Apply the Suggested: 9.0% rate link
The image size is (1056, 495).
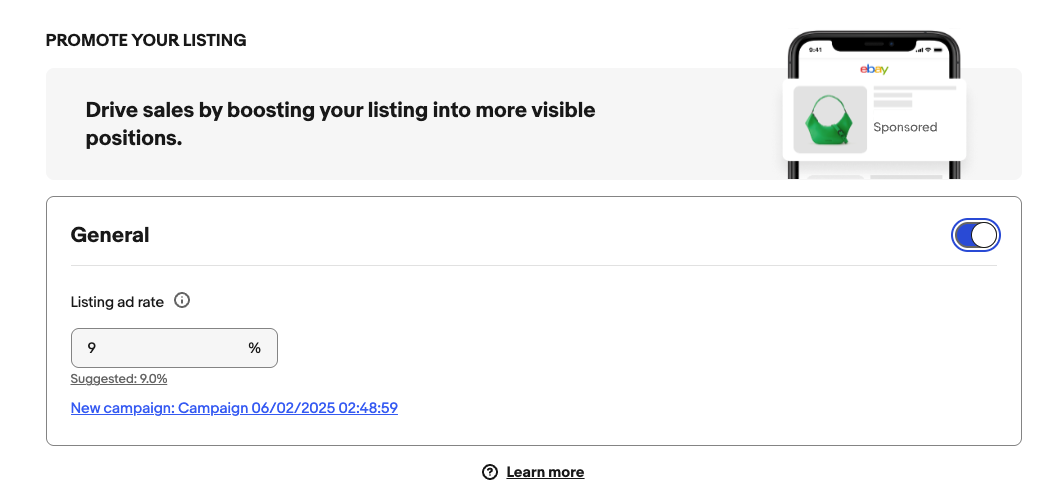[119, 378]
